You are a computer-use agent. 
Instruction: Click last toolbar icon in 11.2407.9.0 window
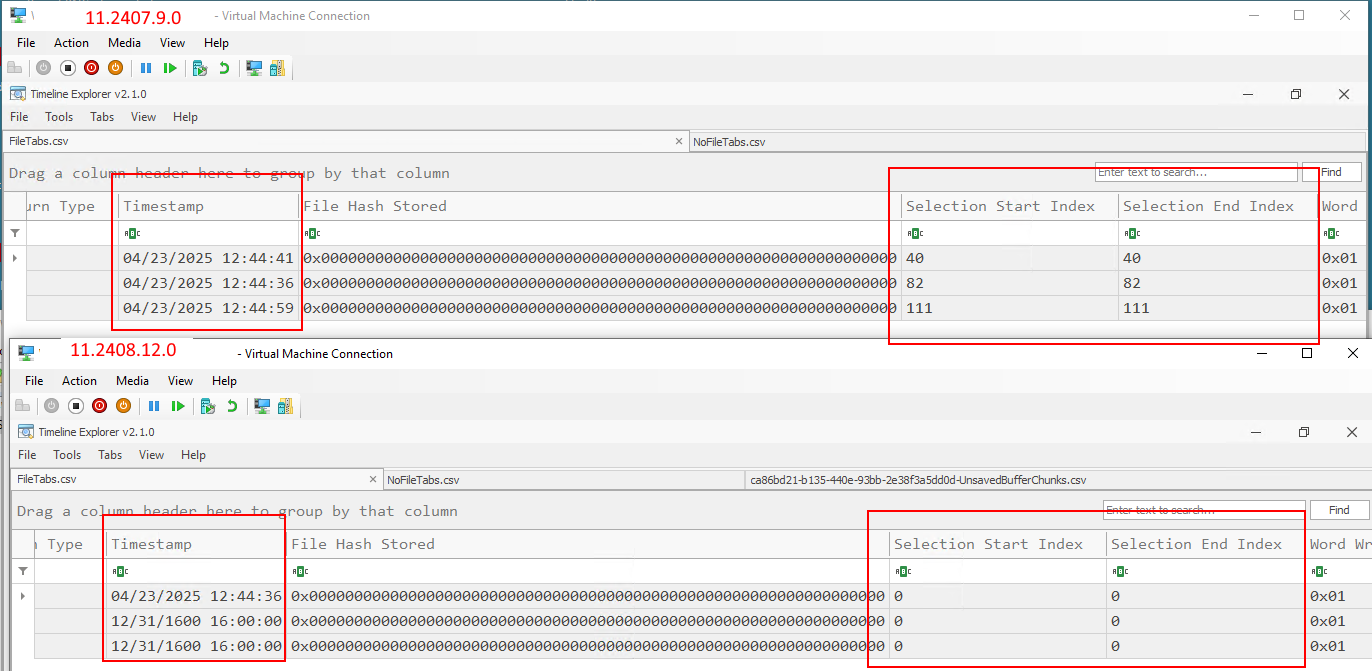(x=277, y=68)
